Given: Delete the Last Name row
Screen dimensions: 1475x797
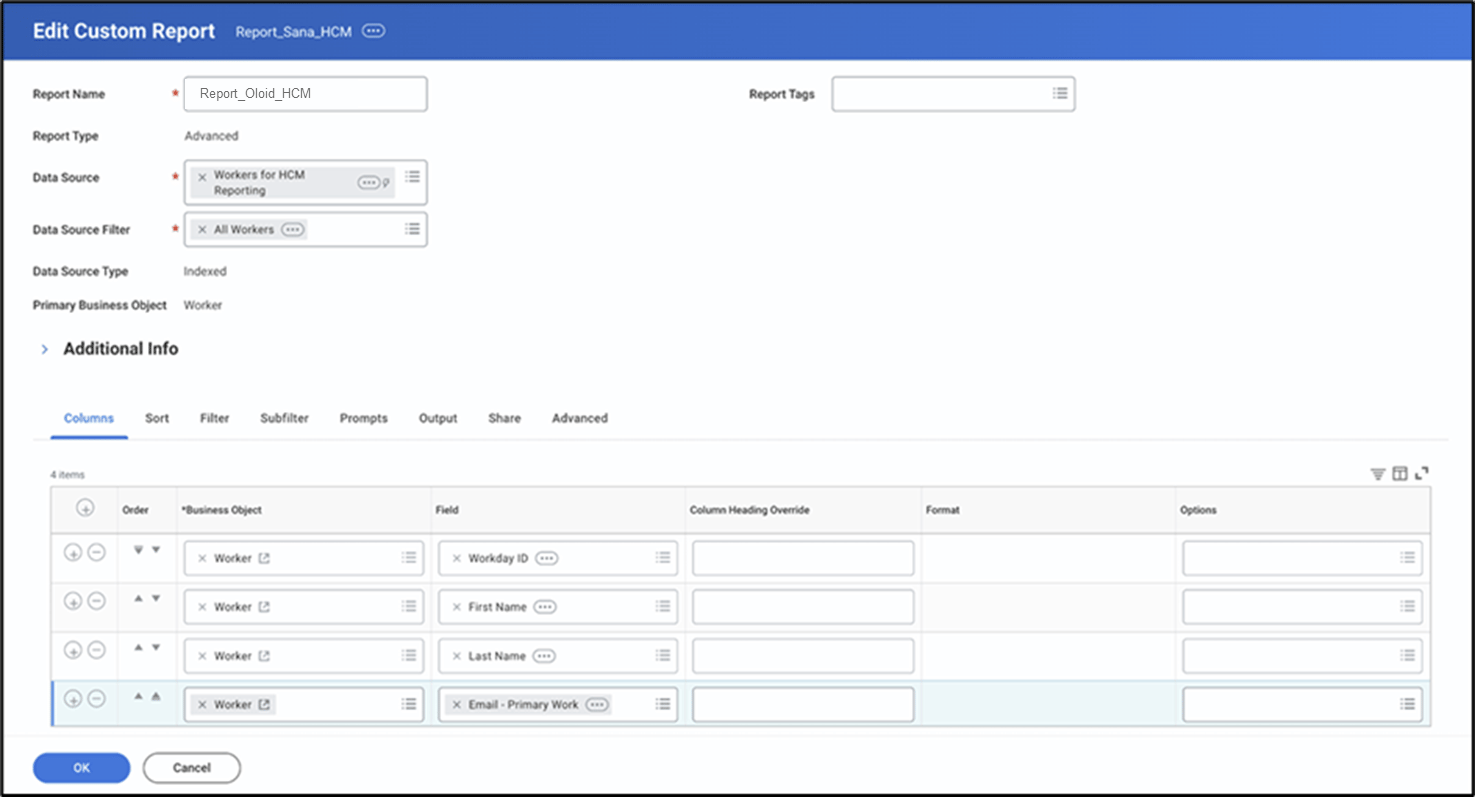Looking at the screenshot, I should (96, 650).
